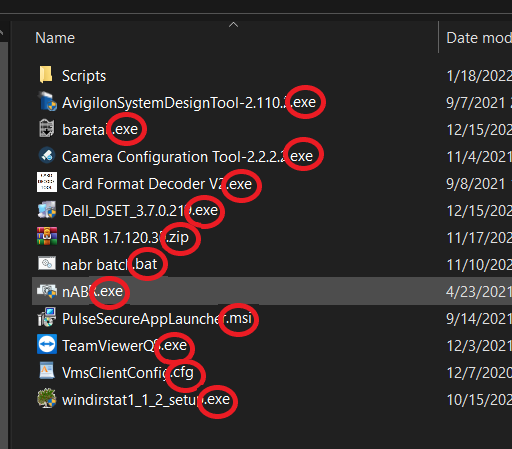512x449 pixels.
Task: Select the PulseSecureAppLauncher msi icon
Action: coord(47,317)
